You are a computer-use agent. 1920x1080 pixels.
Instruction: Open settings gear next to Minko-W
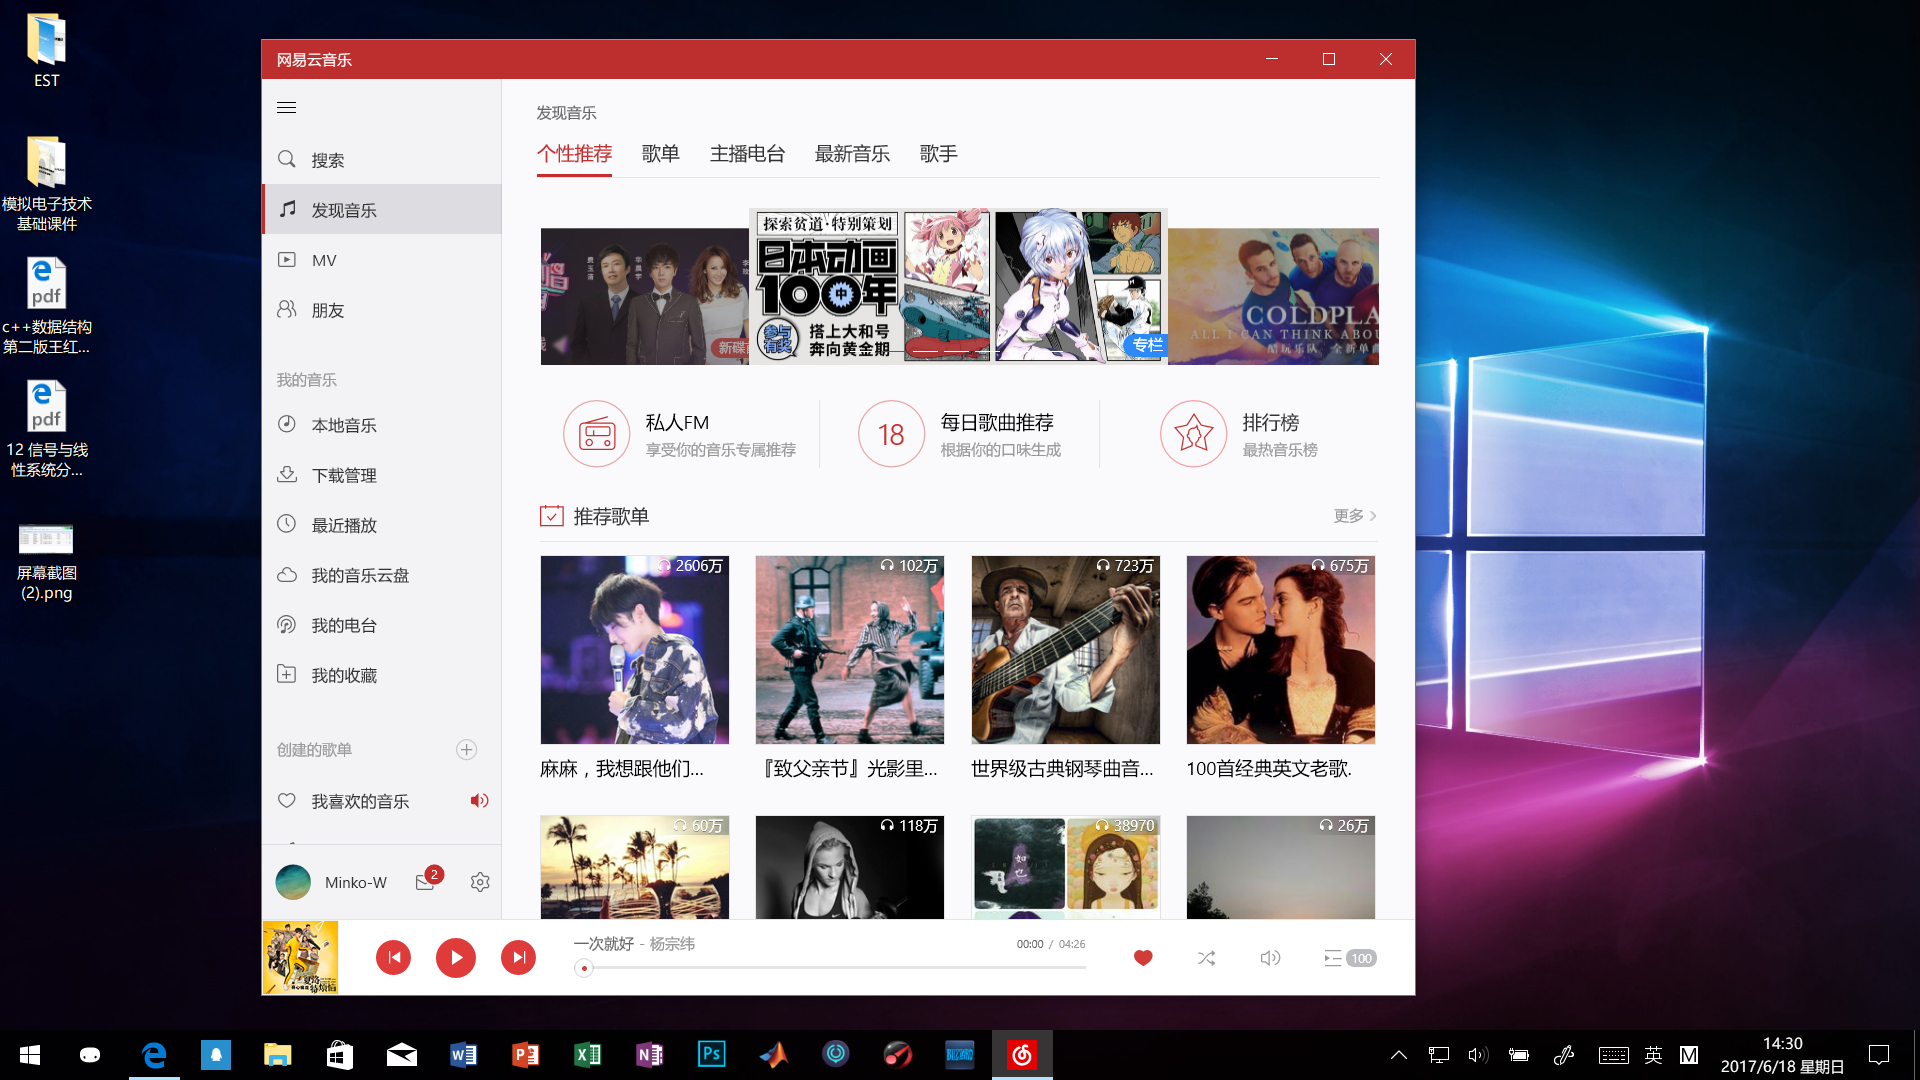click(x=480, y=882)
